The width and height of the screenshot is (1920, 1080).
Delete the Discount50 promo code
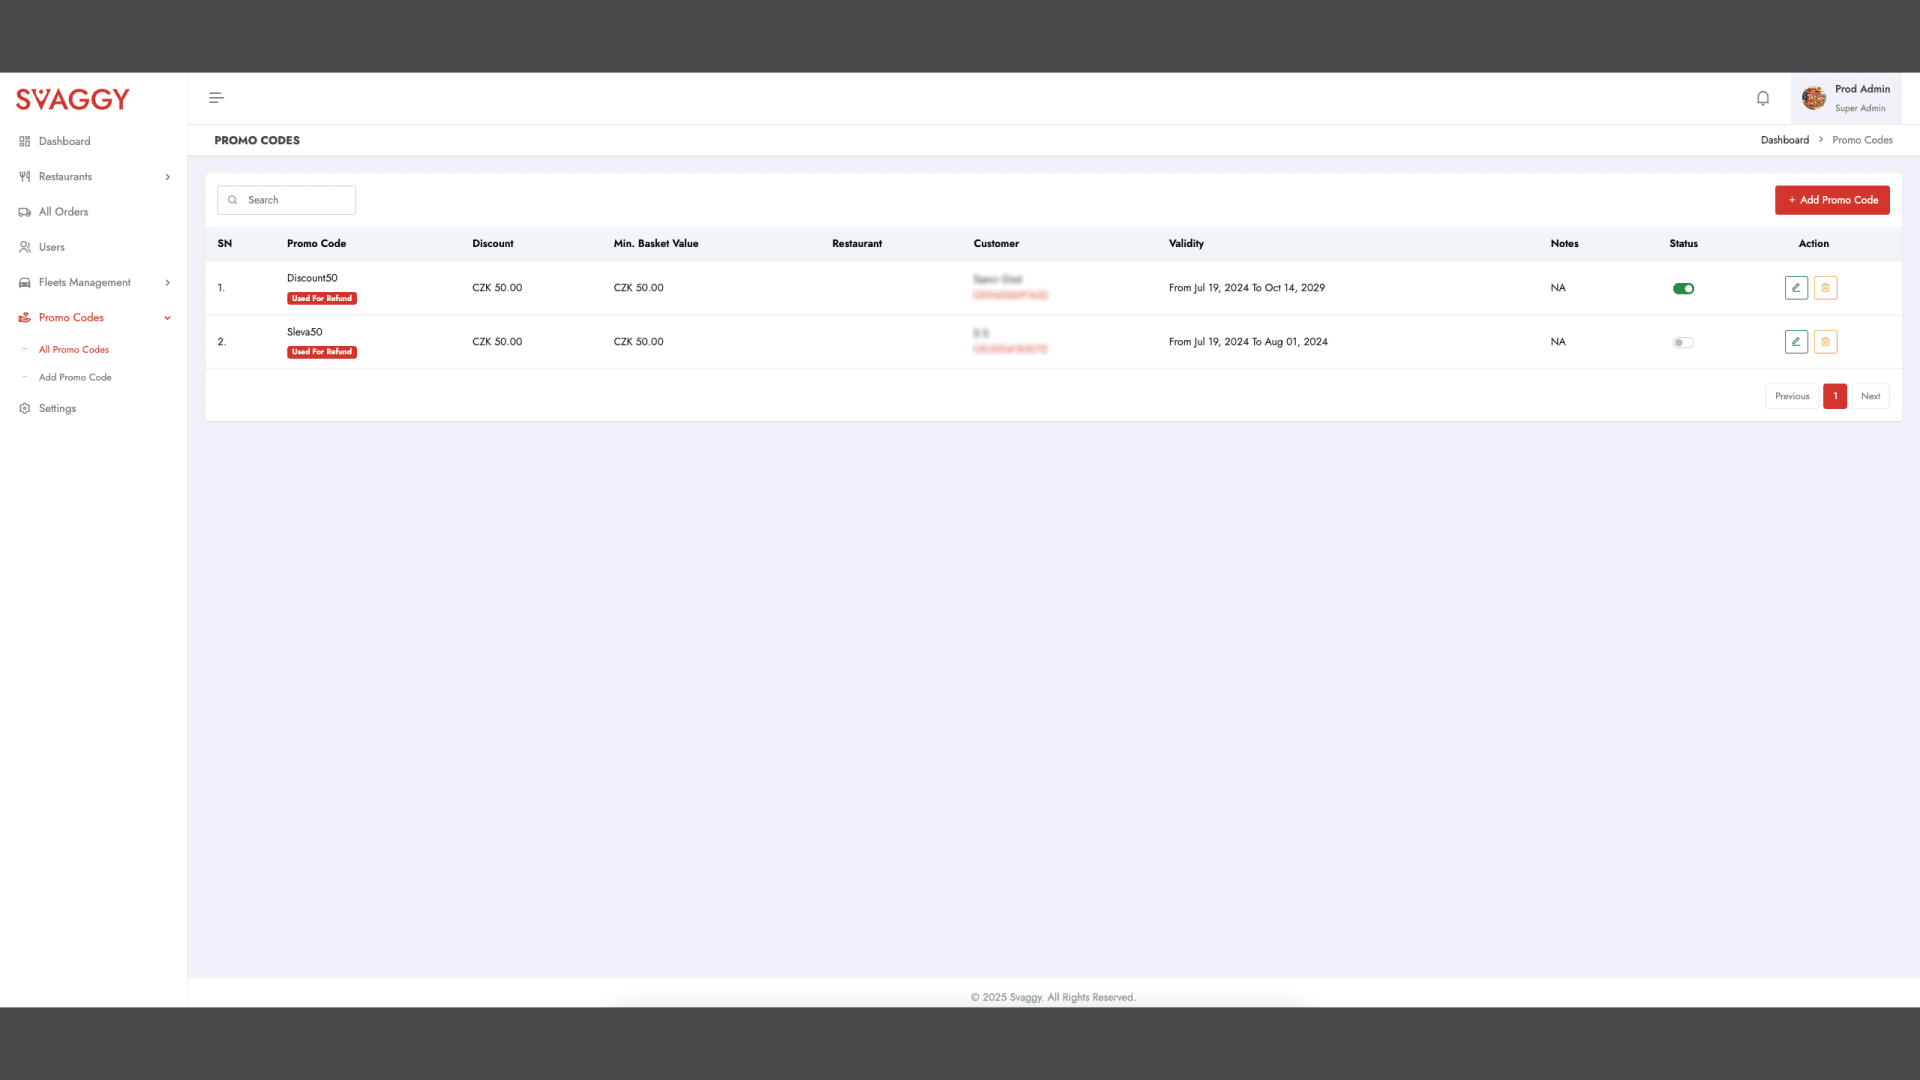point(1825,288)
